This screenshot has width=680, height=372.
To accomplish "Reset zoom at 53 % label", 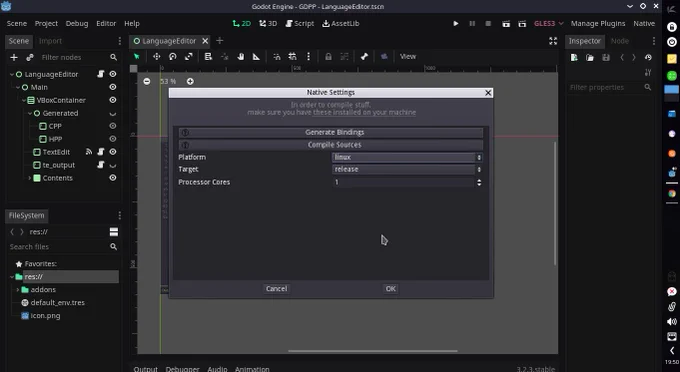I will [x=168, y=82].
